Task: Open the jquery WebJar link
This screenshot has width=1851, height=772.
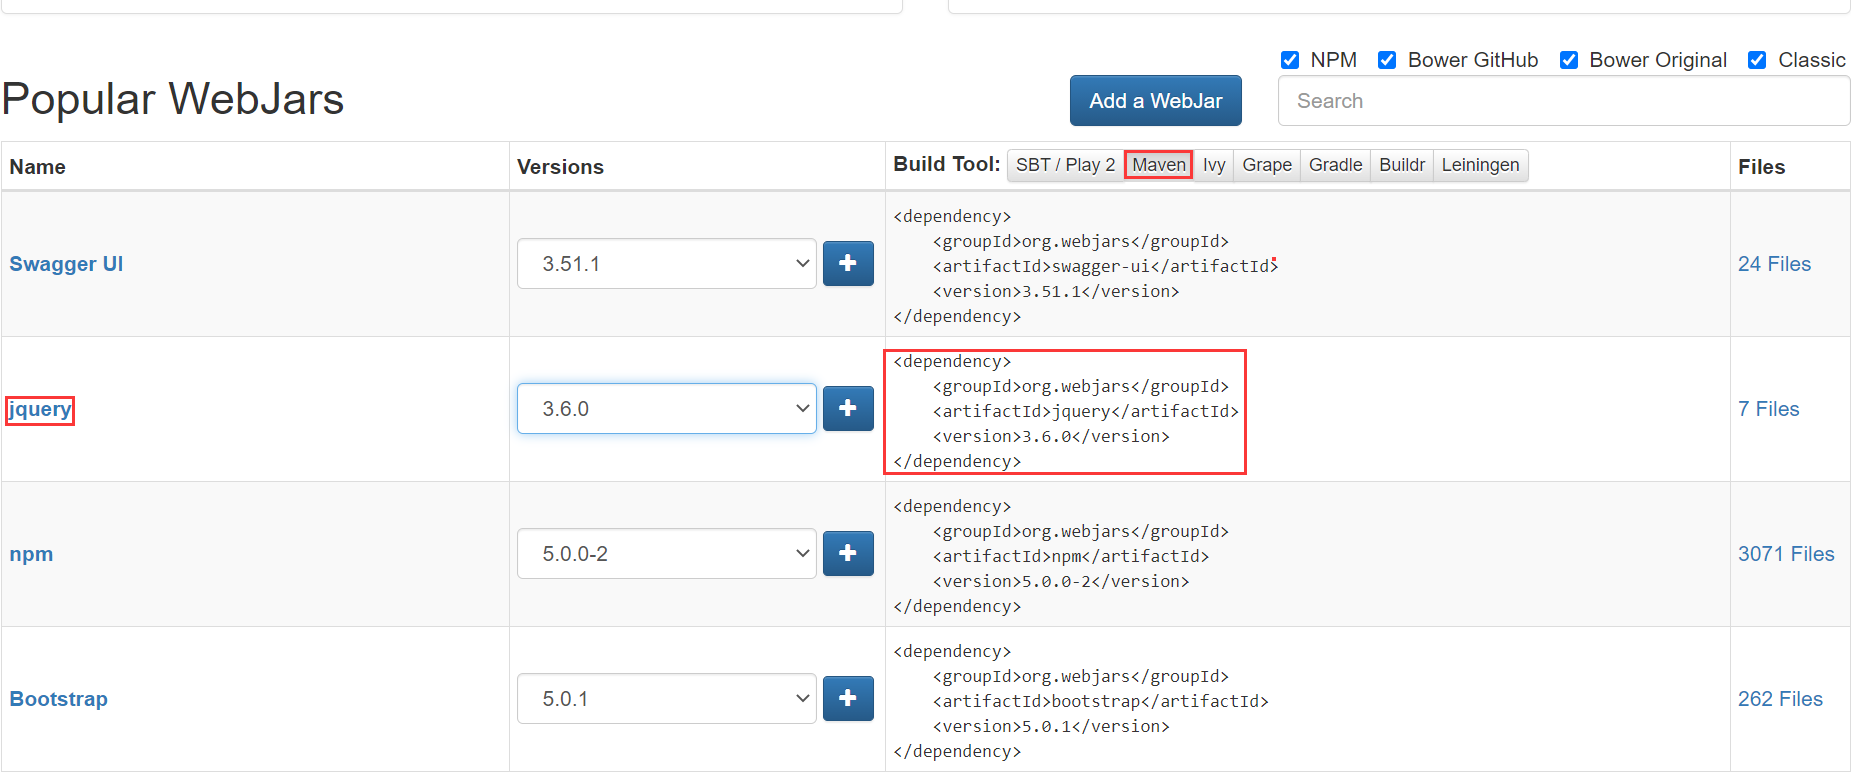Action: [x=40, y=409]
